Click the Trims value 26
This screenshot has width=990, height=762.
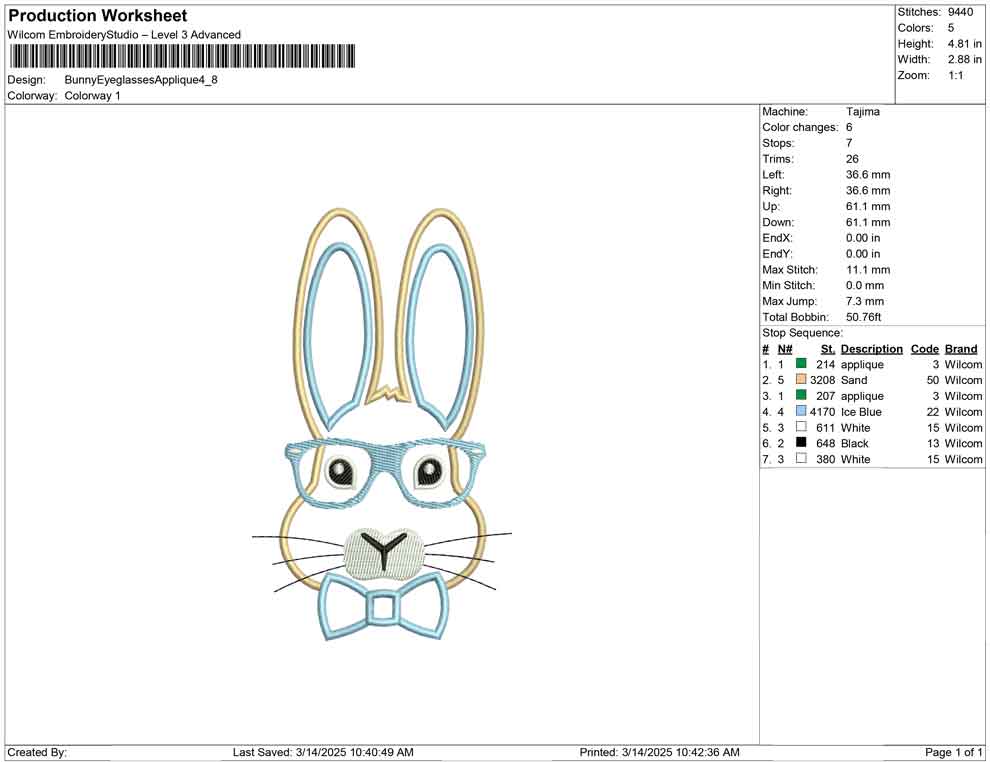(x=852, y=159)
